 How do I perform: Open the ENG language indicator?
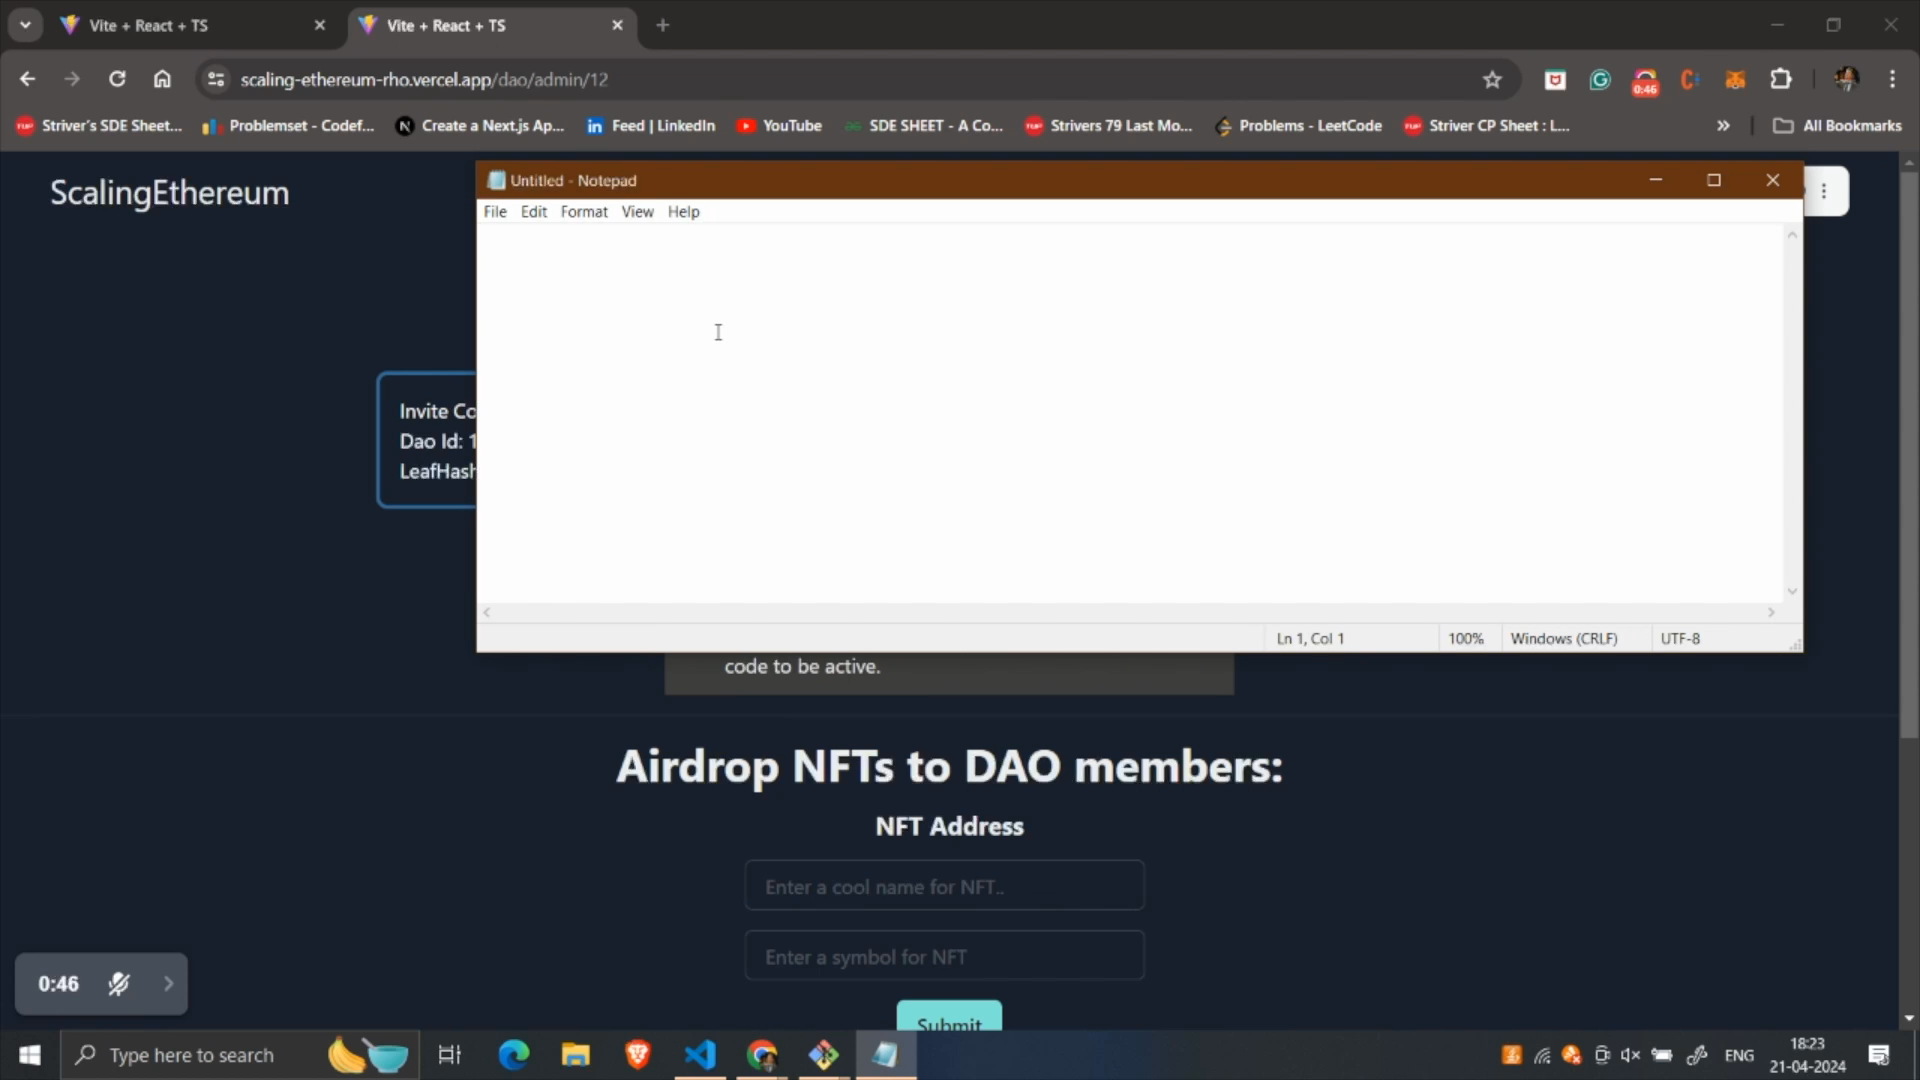coord(1739,1055)
